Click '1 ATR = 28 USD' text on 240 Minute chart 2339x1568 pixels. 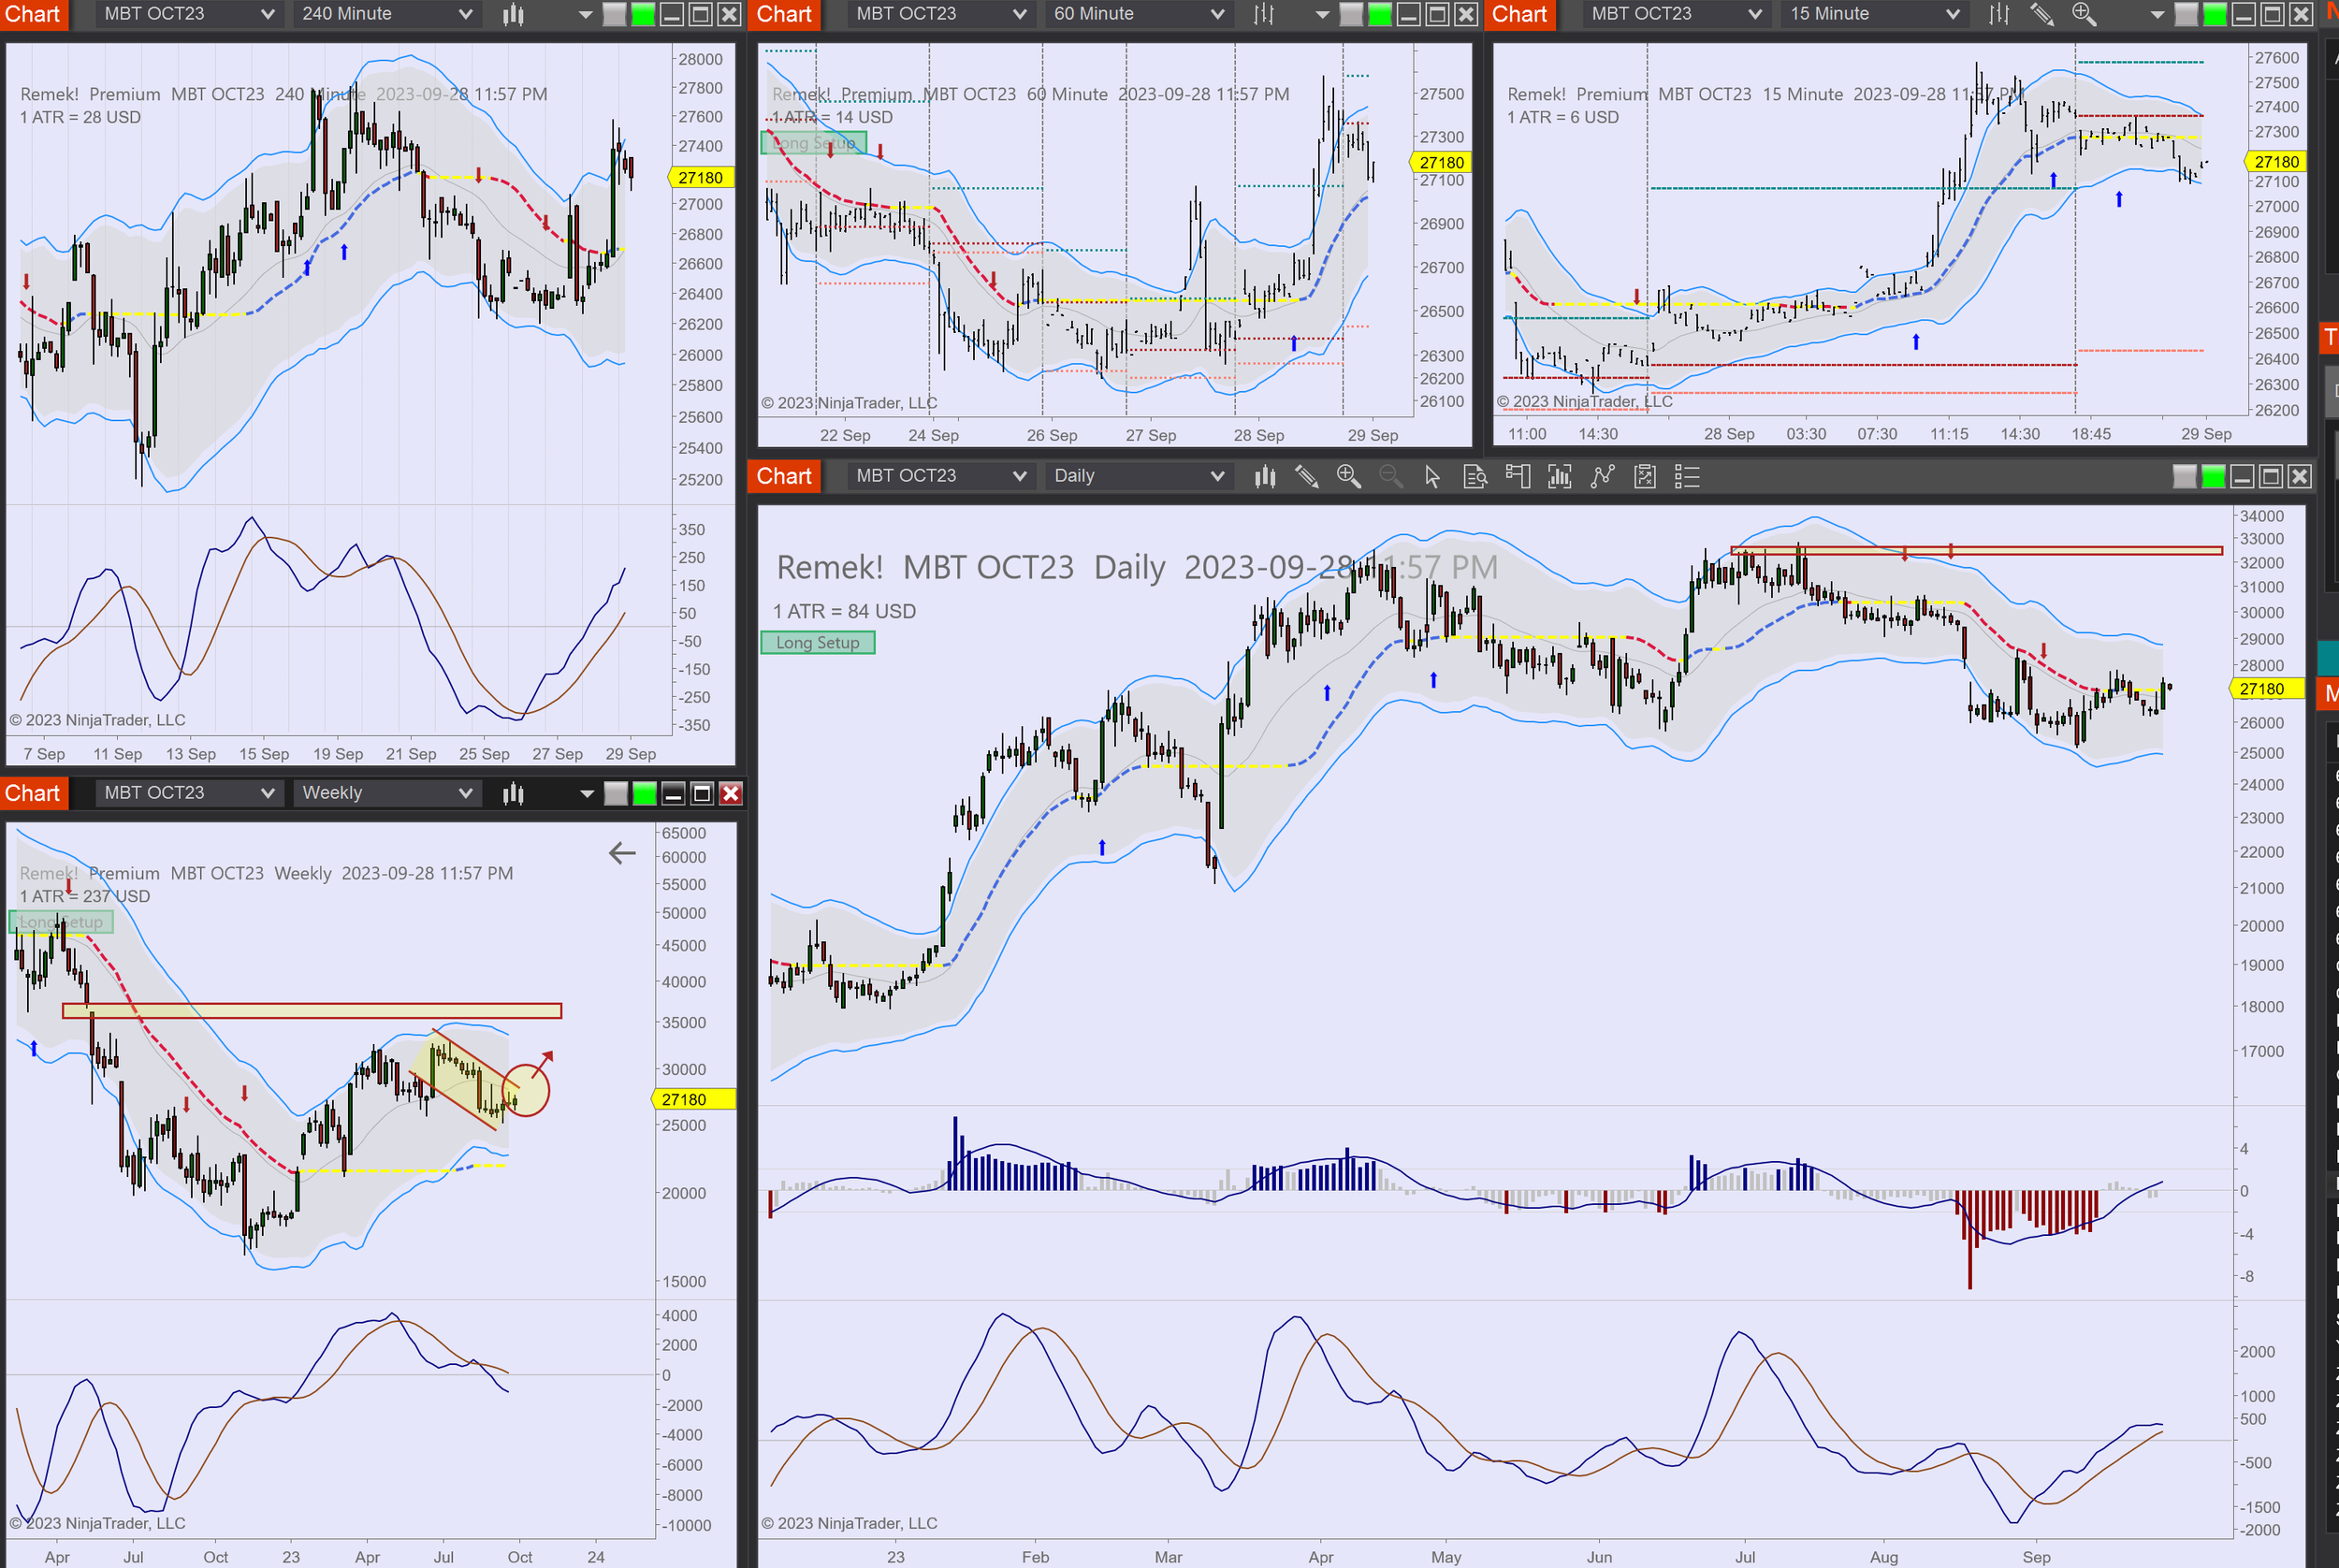80,117
